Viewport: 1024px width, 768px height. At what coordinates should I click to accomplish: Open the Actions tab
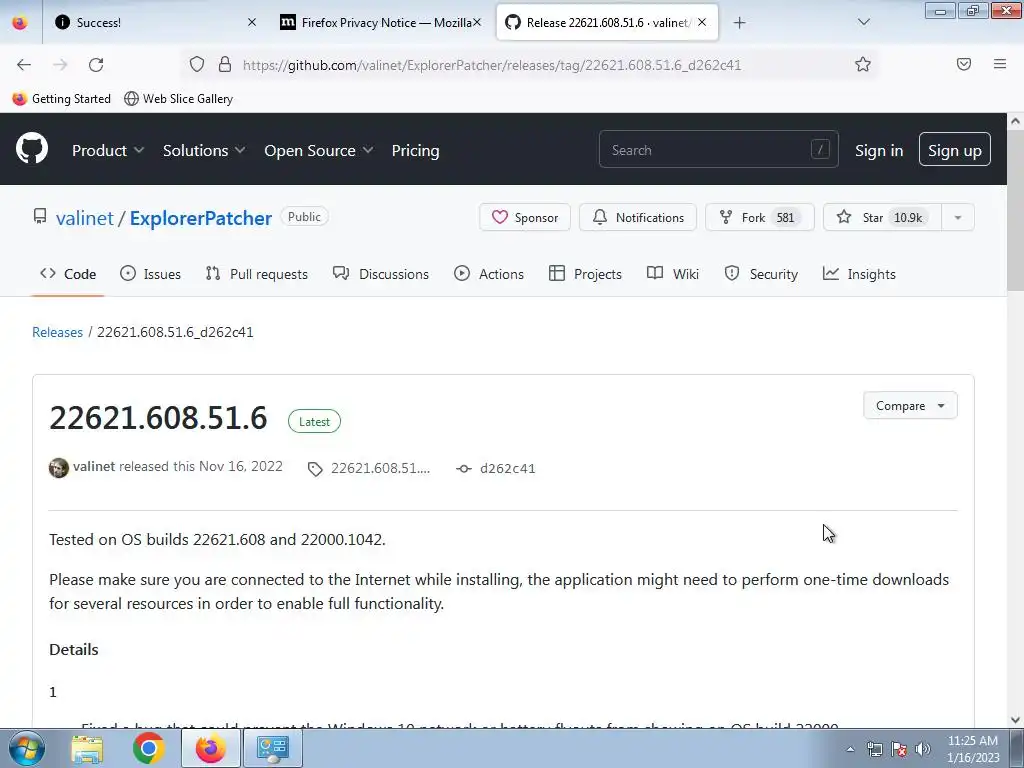tap(488, 274)
